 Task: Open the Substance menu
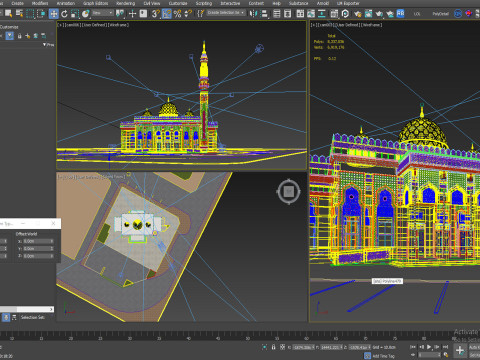point(298,3)
